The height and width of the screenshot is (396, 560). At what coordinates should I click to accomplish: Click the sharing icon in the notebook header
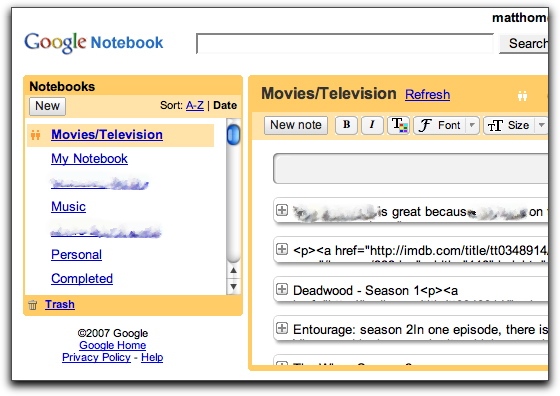point(522,96)
